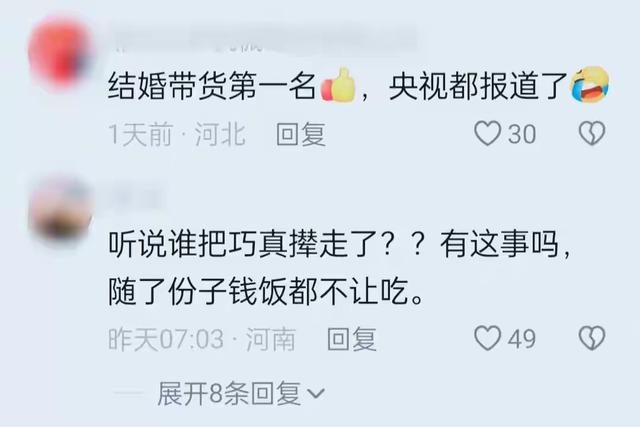Tap the like count 49

[x=522, y=339]
